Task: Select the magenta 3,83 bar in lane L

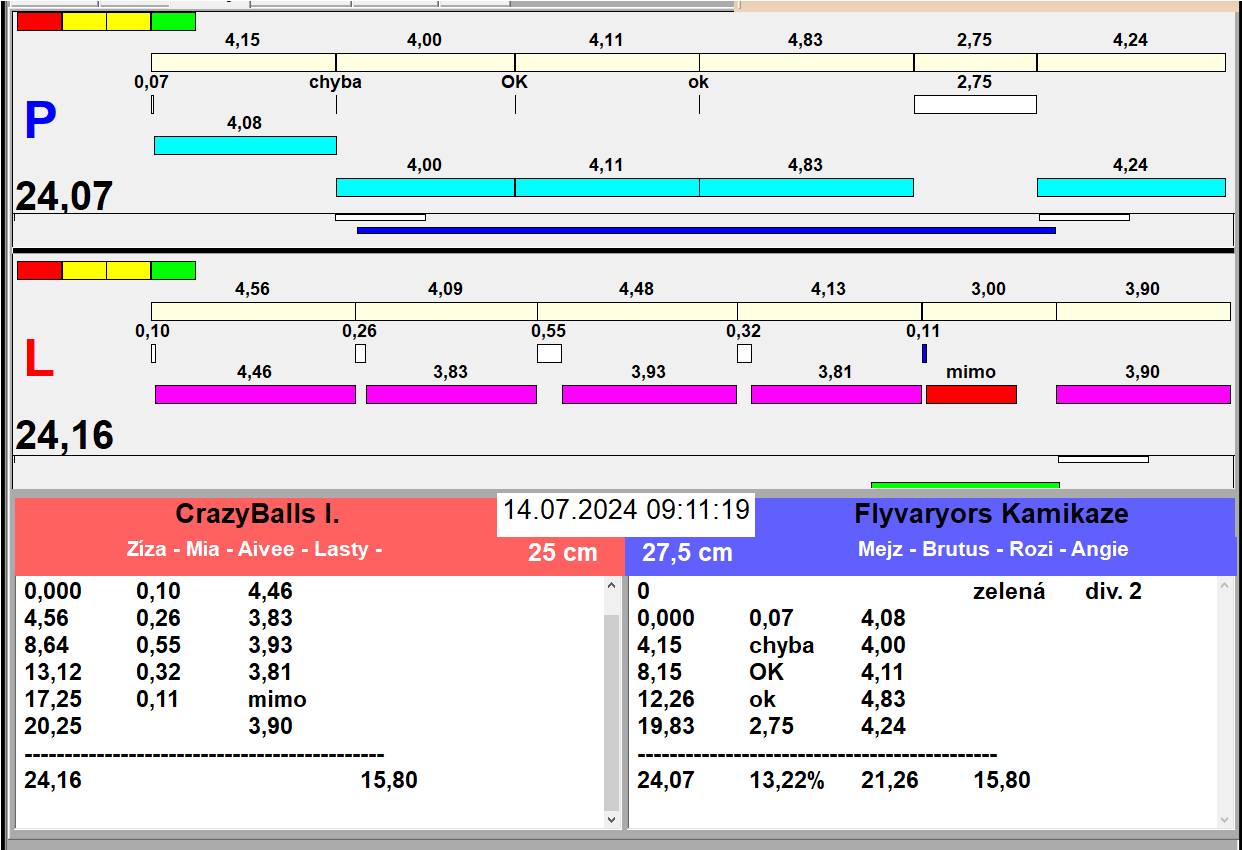Action: pyautogui.click(x=451, y=394)
